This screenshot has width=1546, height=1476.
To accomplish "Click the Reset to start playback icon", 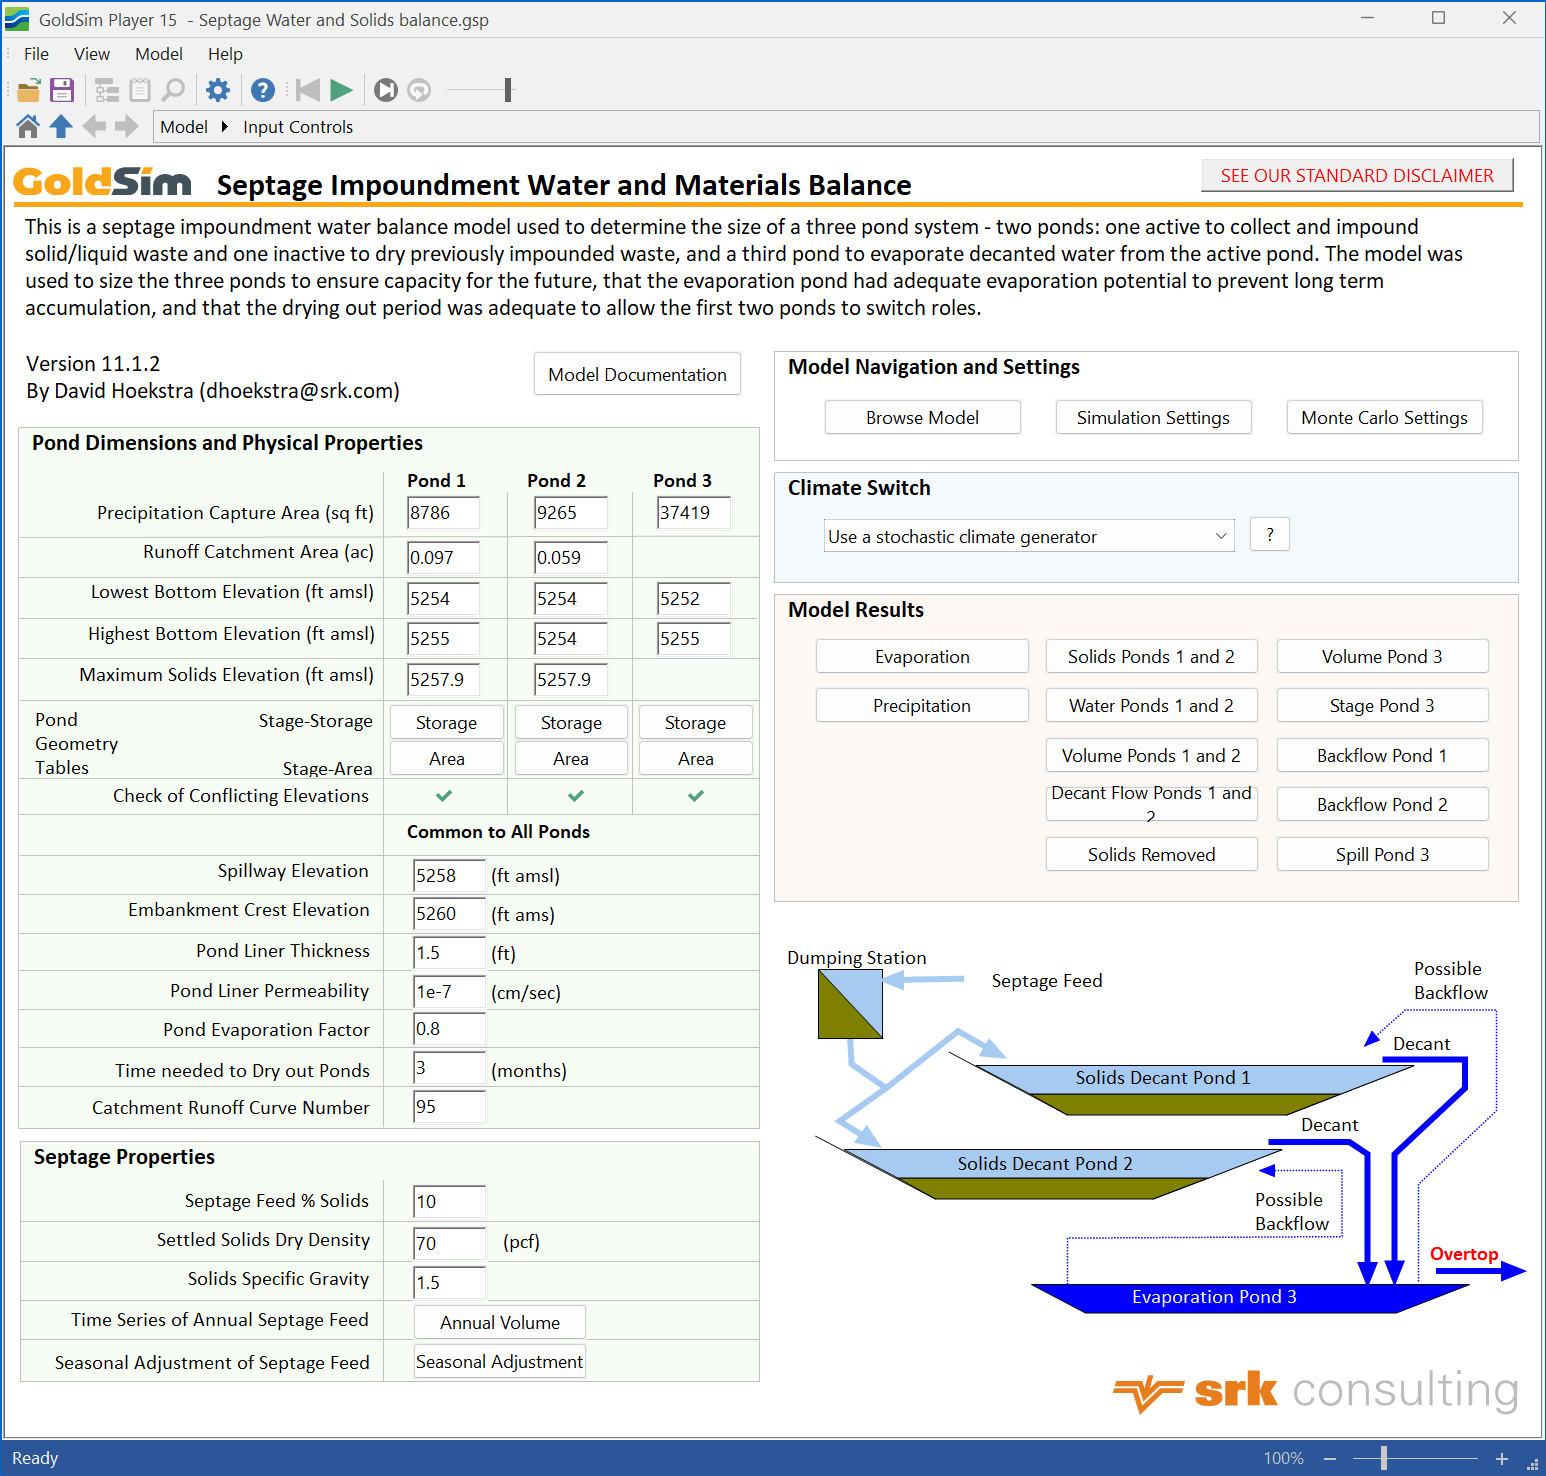I will tap(308, 90).
